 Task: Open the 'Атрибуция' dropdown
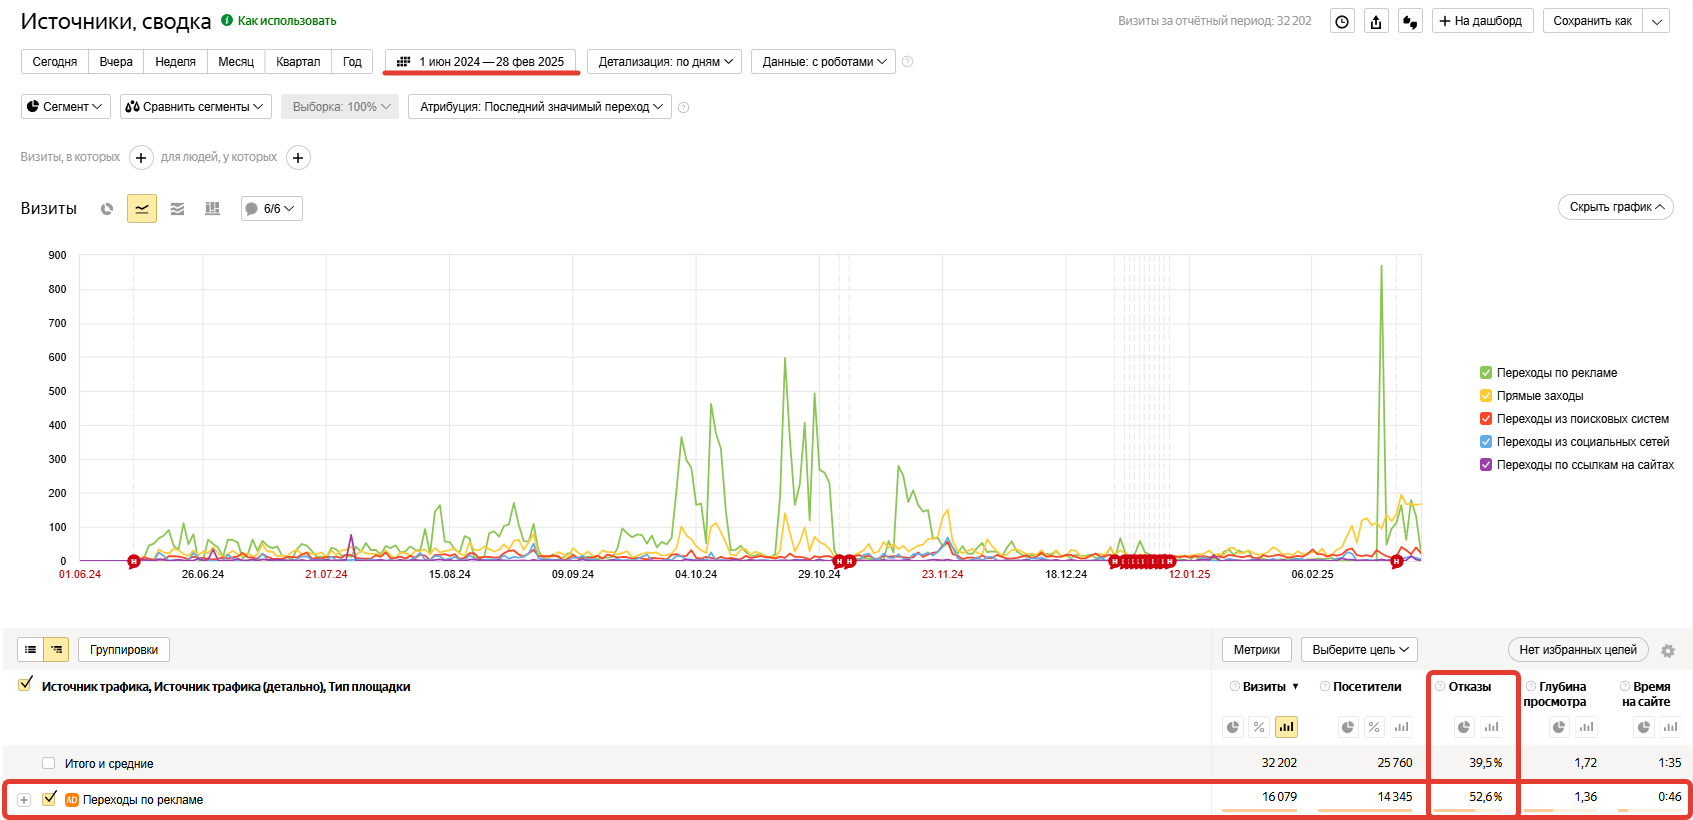click(x=541, y=107)
